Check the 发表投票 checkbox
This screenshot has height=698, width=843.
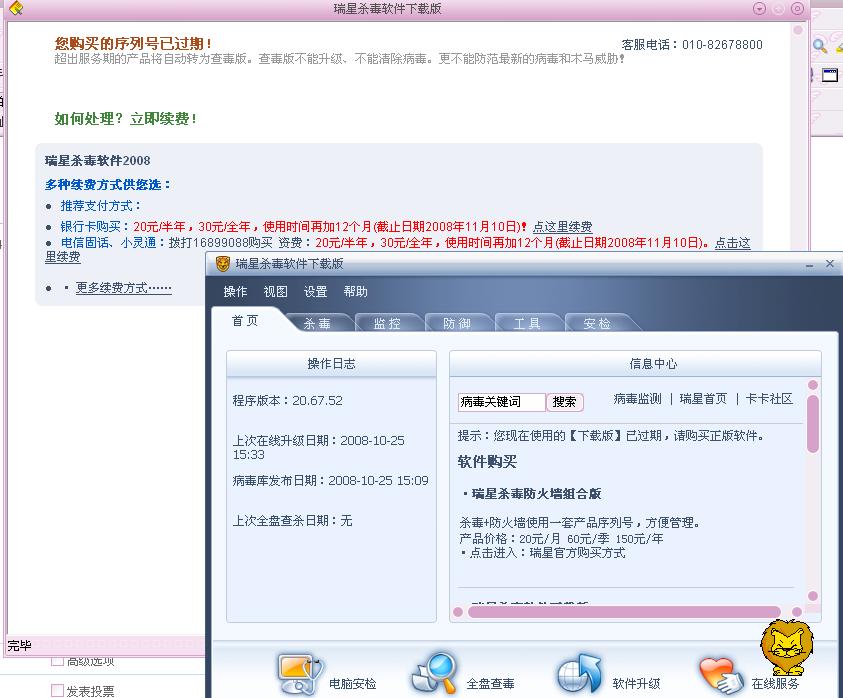point(57,690)
